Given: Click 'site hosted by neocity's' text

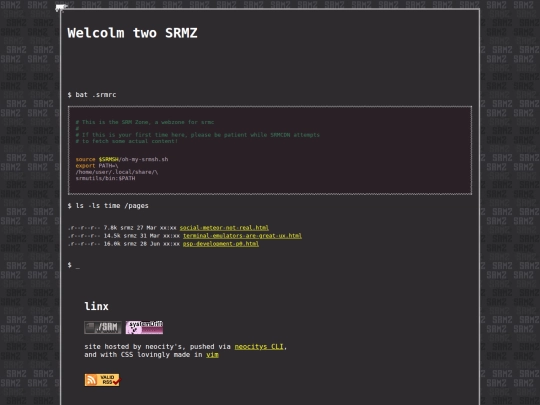Looking at the screenshot, I should 135,347.
